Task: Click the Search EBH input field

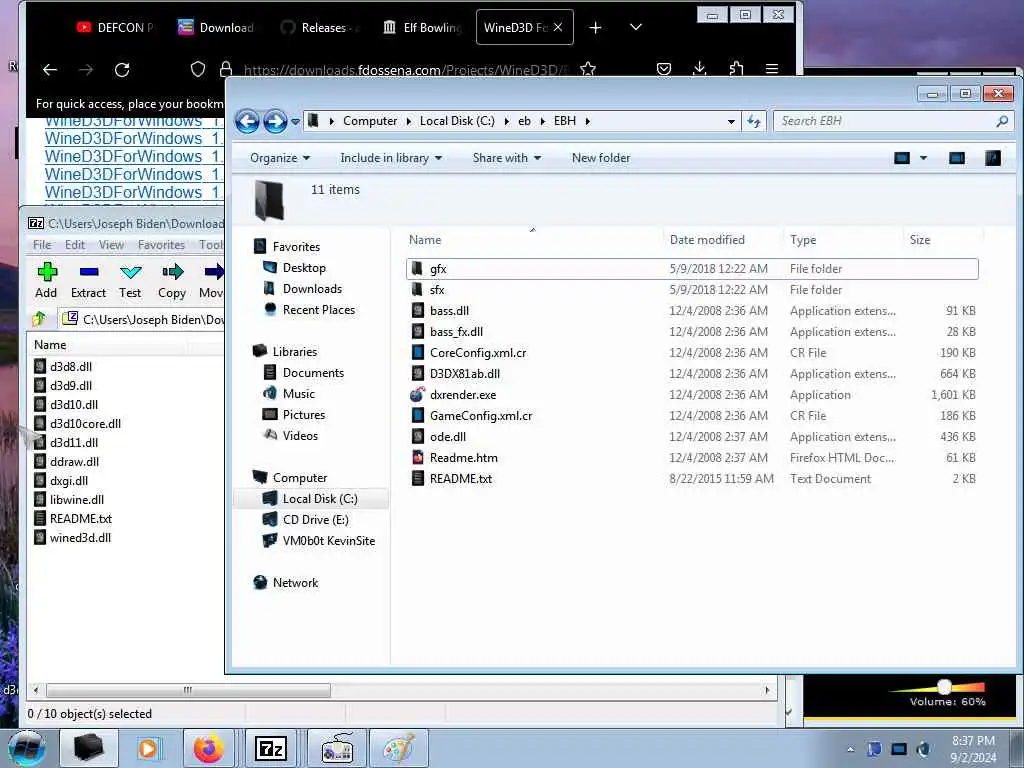Action: point(893,121)
